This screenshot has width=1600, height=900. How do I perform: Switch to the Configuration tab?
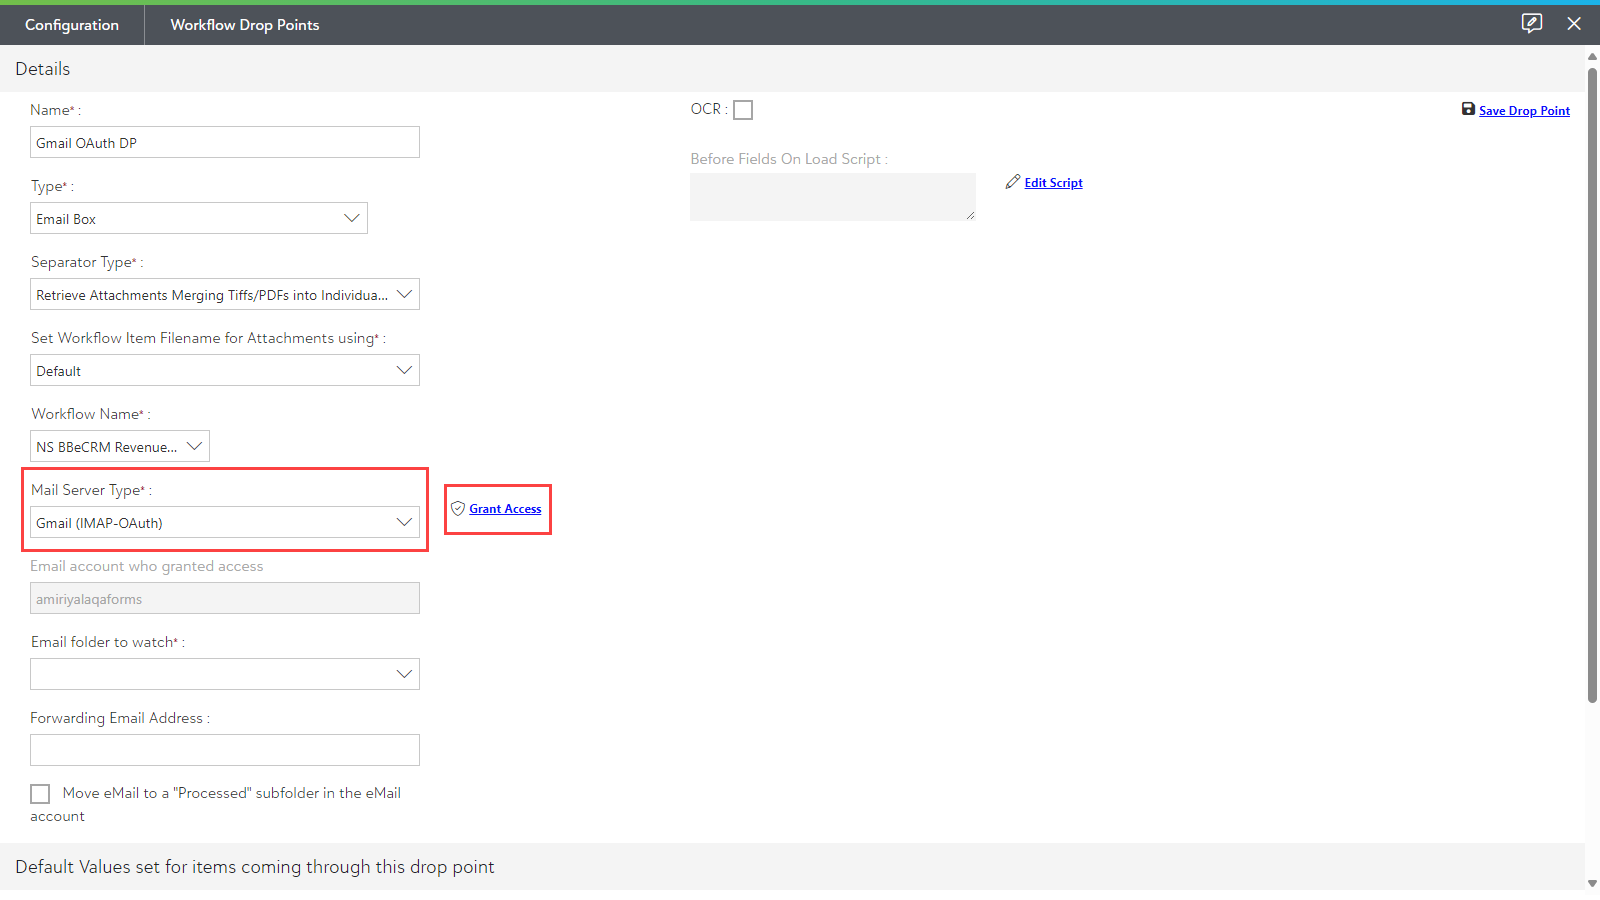point(72,25)
